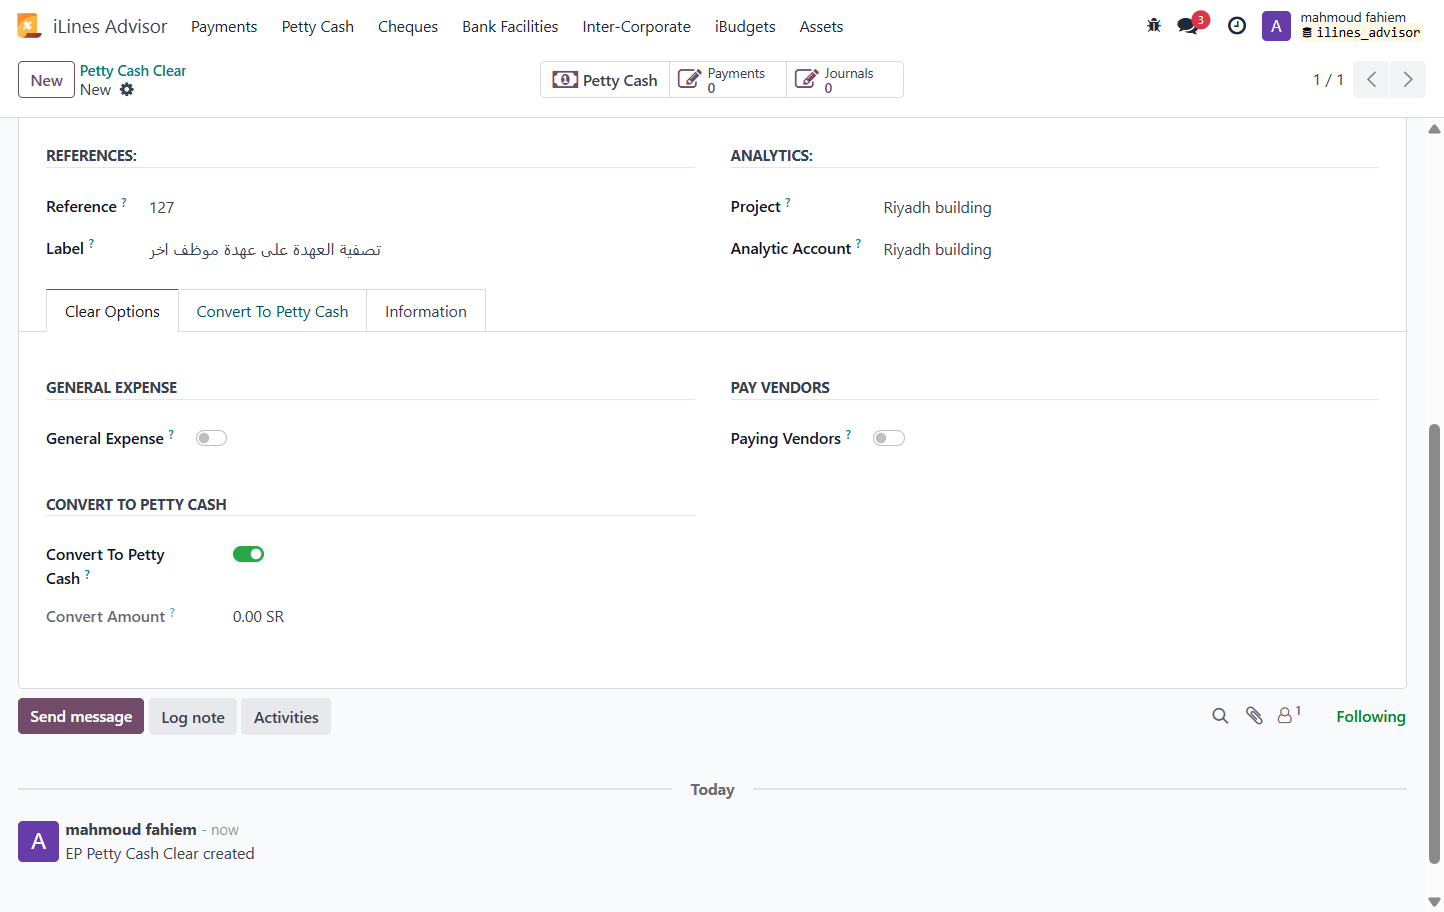The width and height of the screenshot is (1444, 912).
Task: Open the Cheques menu
Action: point(408,27)
